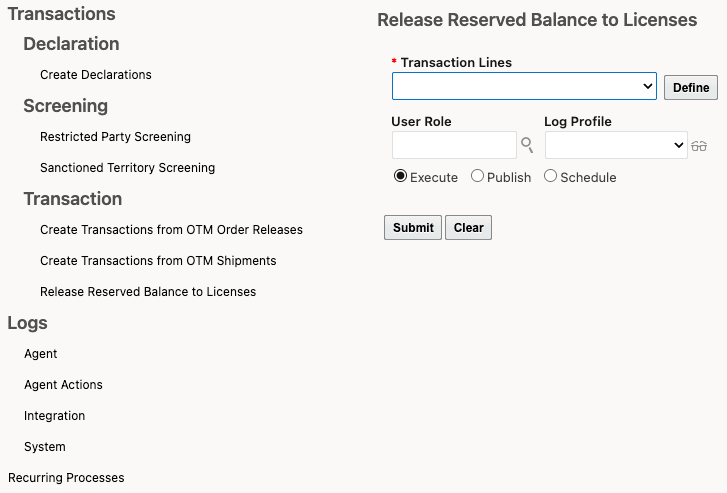The height and width of the screenshot is (493, 727).
Task: Click the Clear button
Action: coord(468,228)
